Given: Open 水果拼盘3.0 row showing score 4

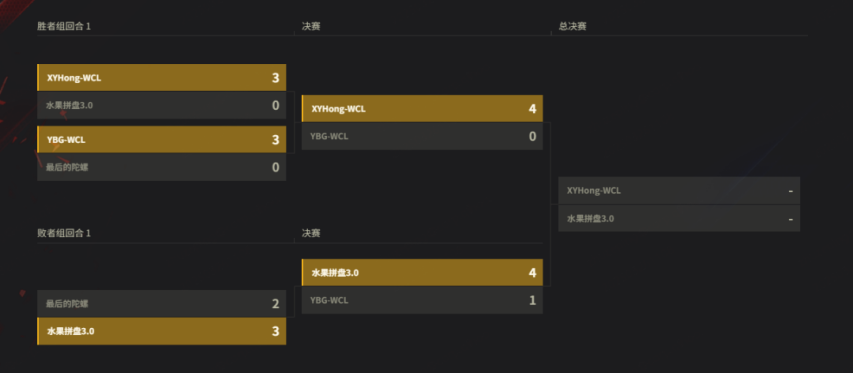Looking at the screenshot, I should coord(422,272).
